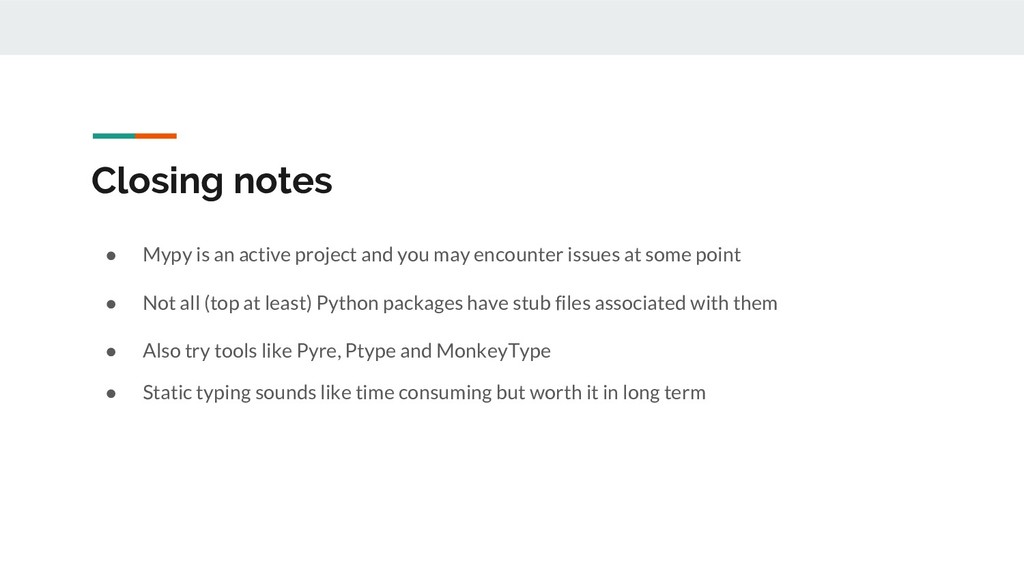
Task: Click the bullet dot before "Also try tools"
Action: tap(113, 351)
